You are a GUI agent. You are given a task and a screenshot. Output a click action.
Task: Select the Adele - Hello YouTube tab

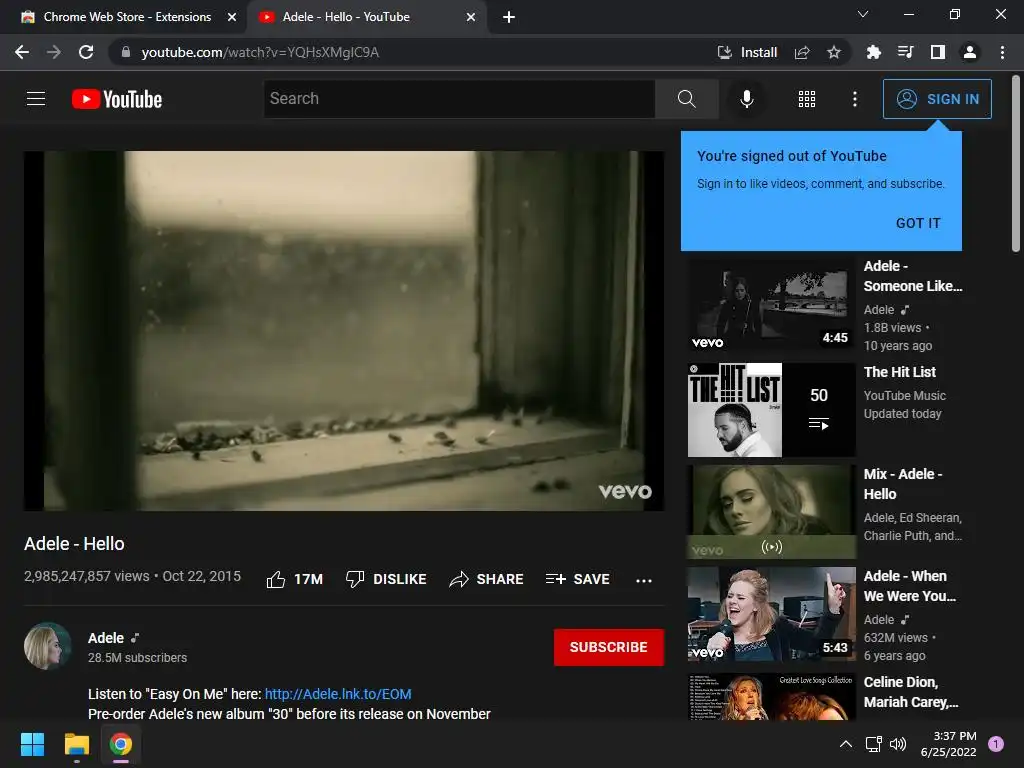tap(367, 17)
